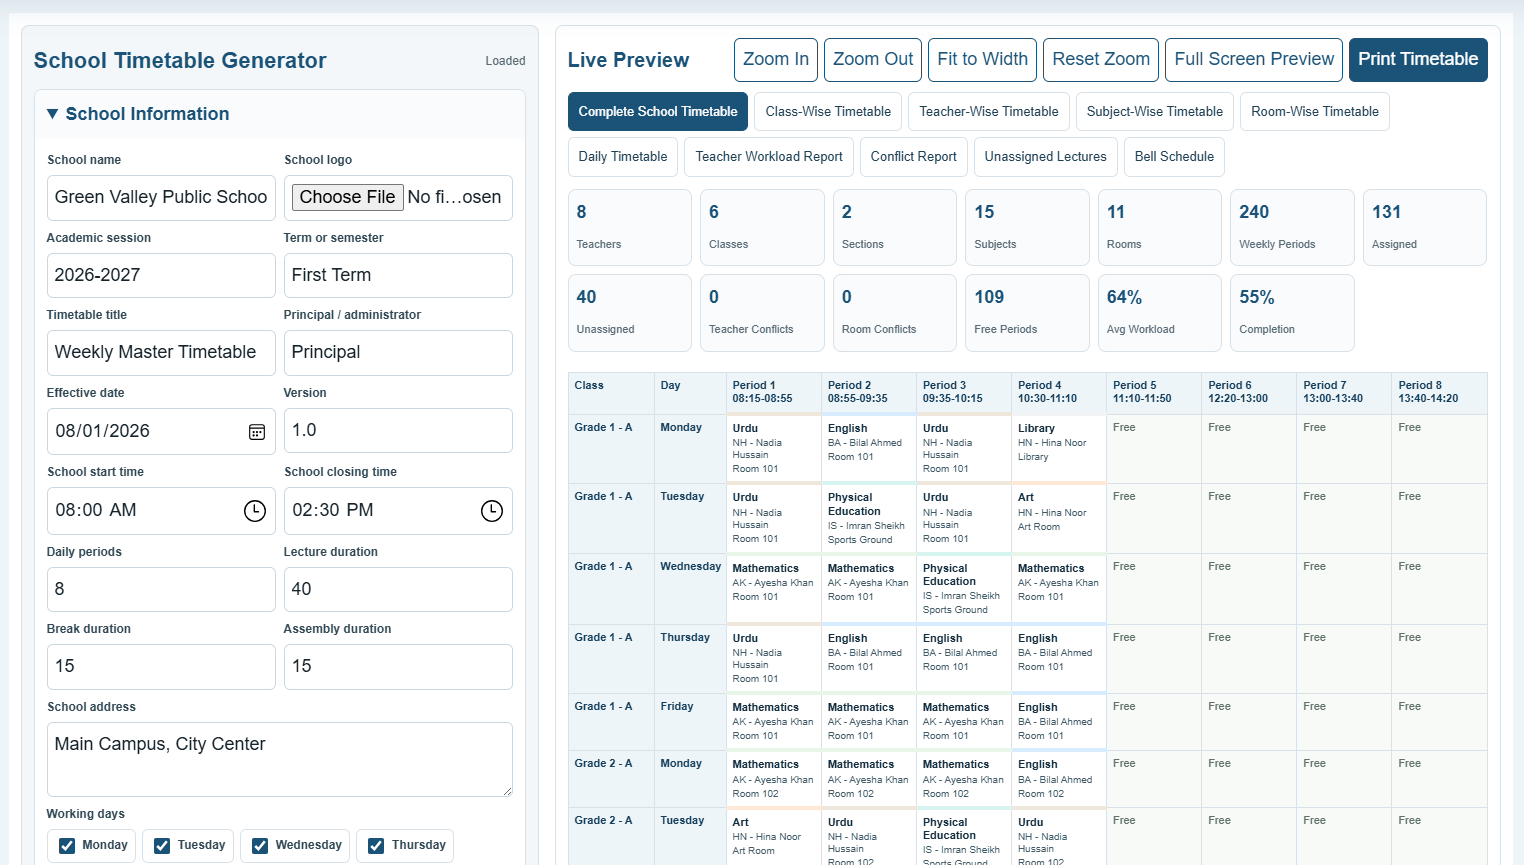1524x865 pixels.
Task: Click the Loaded status label
Action: [x=505, y=61]
